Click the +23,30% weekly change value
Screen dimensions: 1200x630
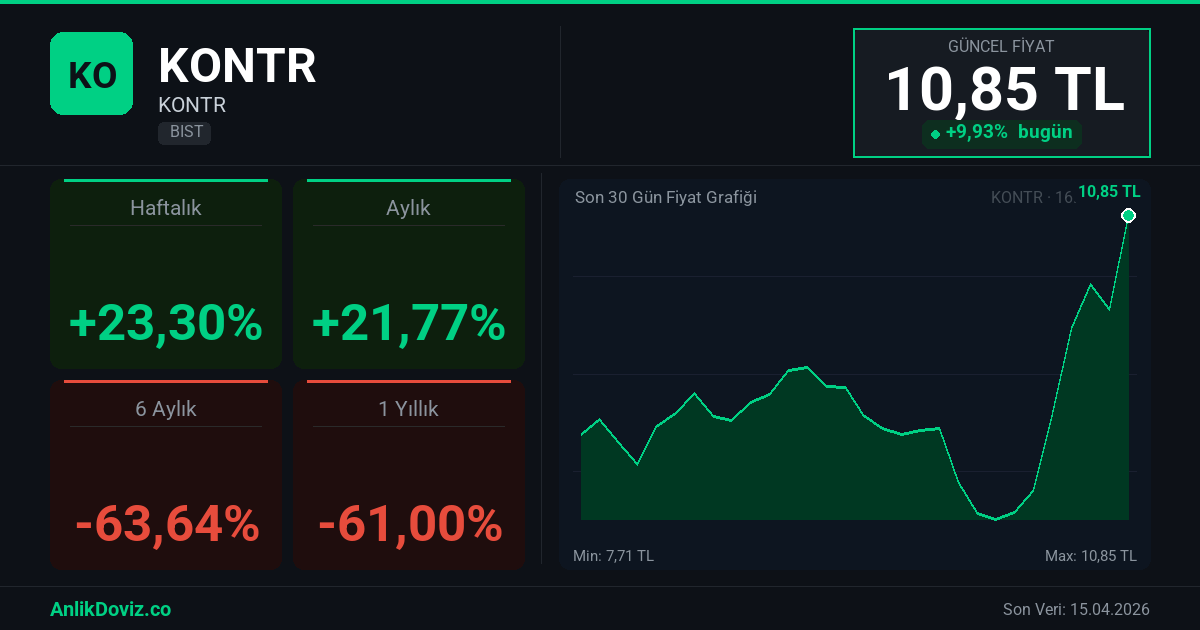[x=166, y=323]
